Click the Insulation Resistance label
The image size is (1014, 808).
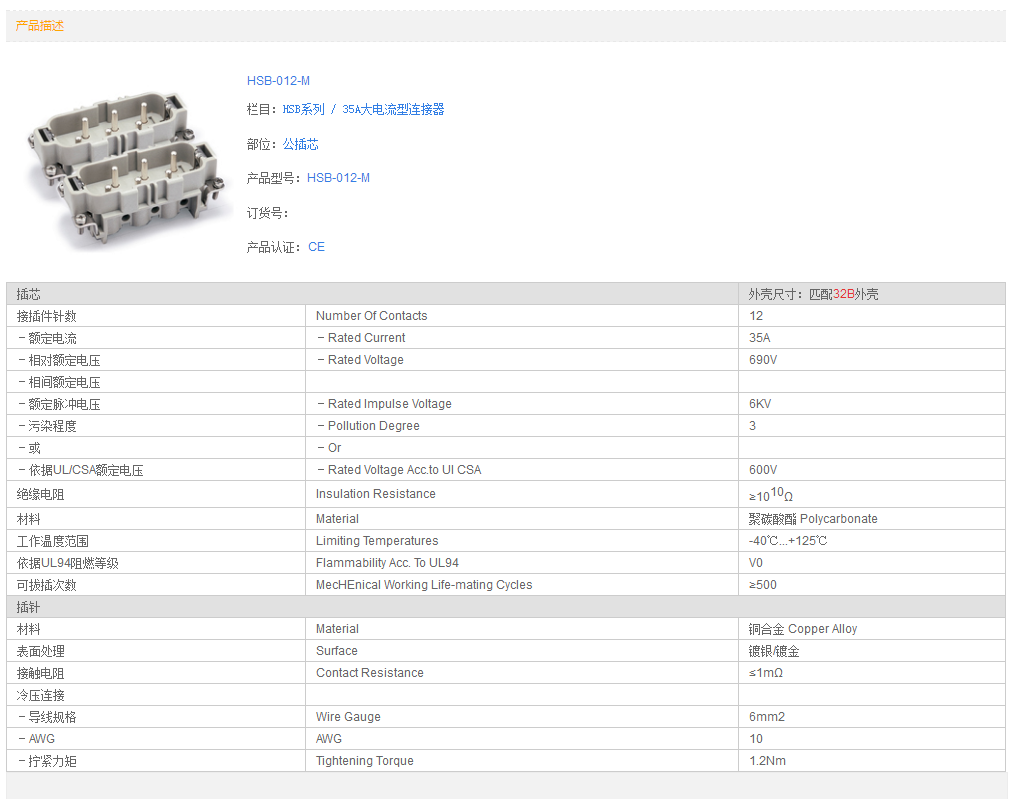point(375,494)
